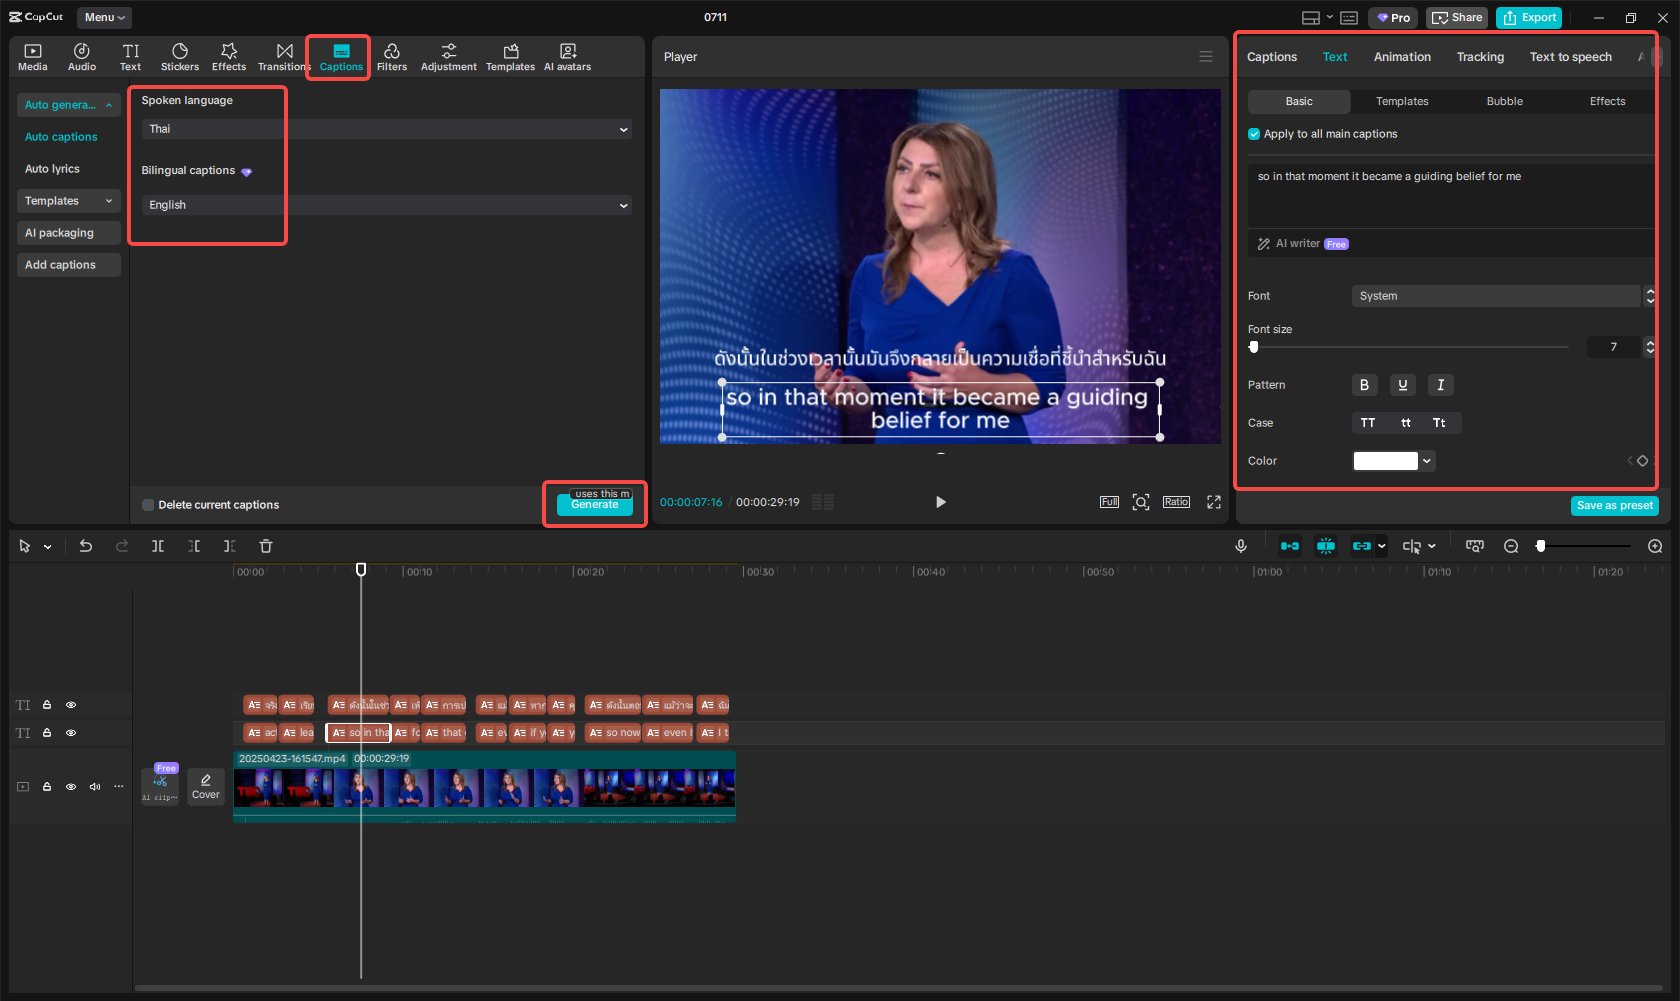Enable Delete current captions
1680x1001 pixels.
tap(148, 505)
